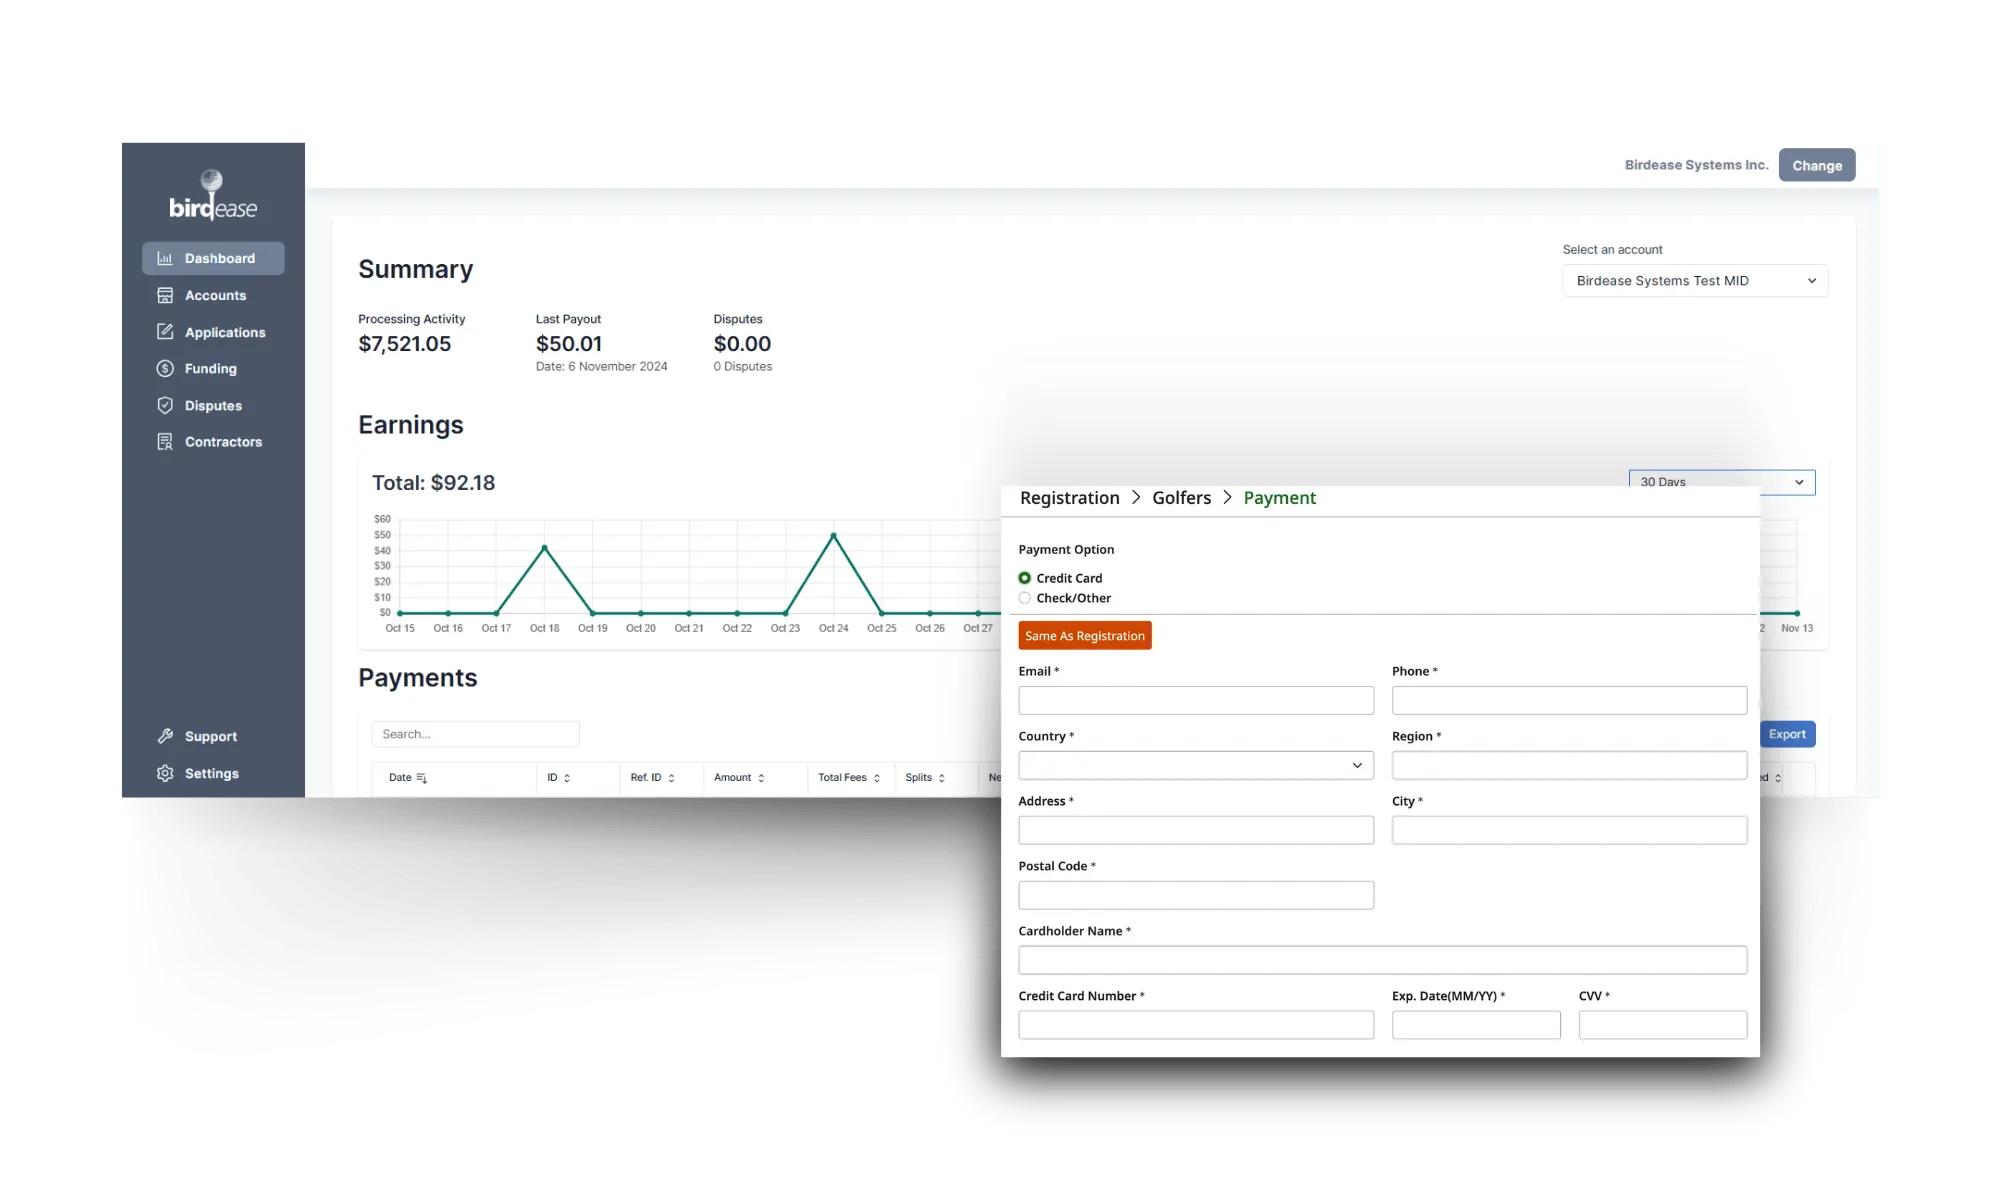
Task: Expand the Country dropdown
Action: (1195, 765)
